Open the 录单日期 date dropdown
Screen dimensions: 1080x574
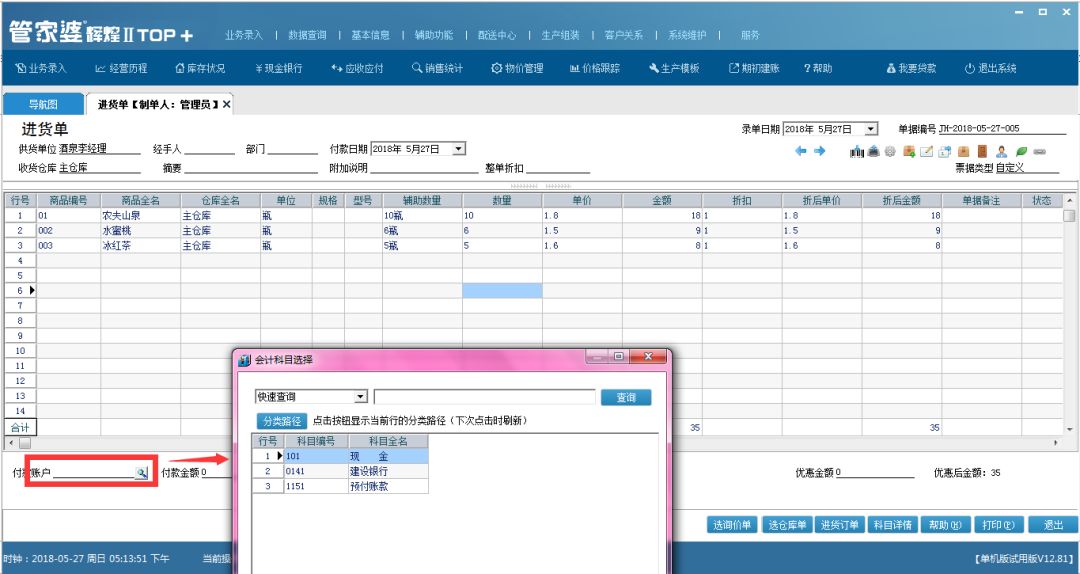click(x=871, y=129)
